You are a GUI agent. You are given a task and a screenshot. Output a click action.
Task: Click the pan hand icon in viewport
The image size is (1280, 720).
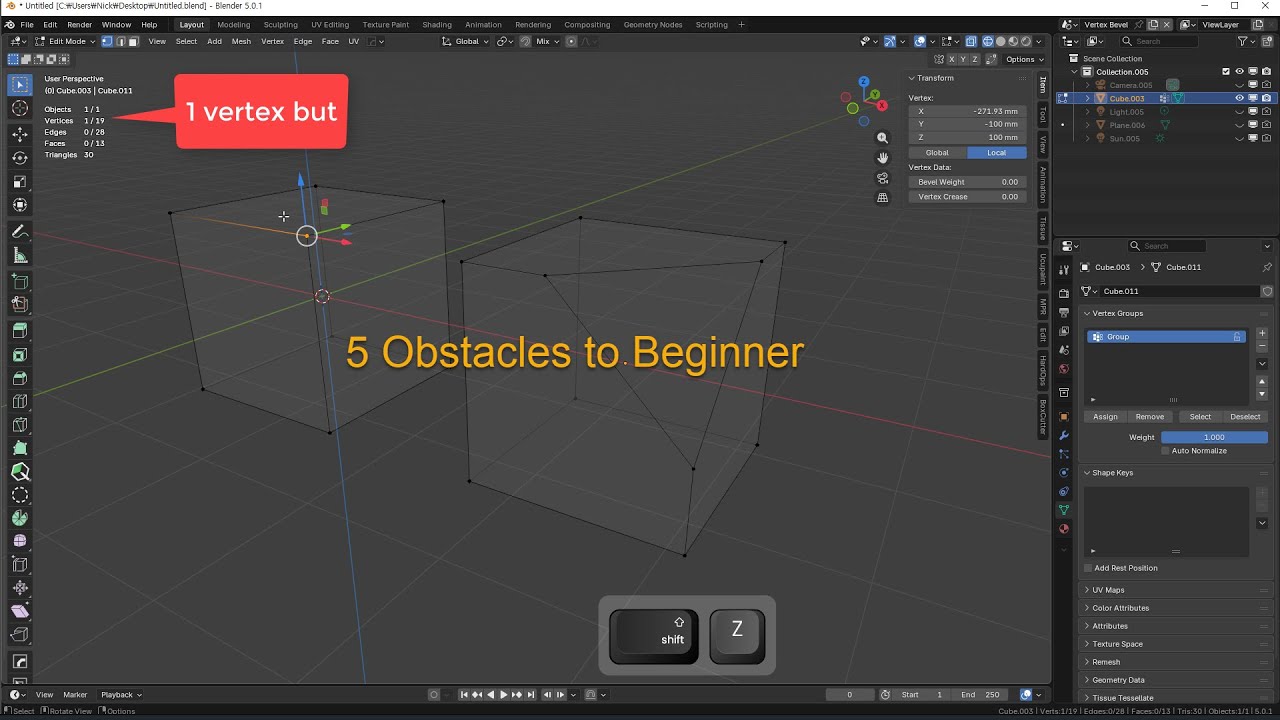coord(882,158)
